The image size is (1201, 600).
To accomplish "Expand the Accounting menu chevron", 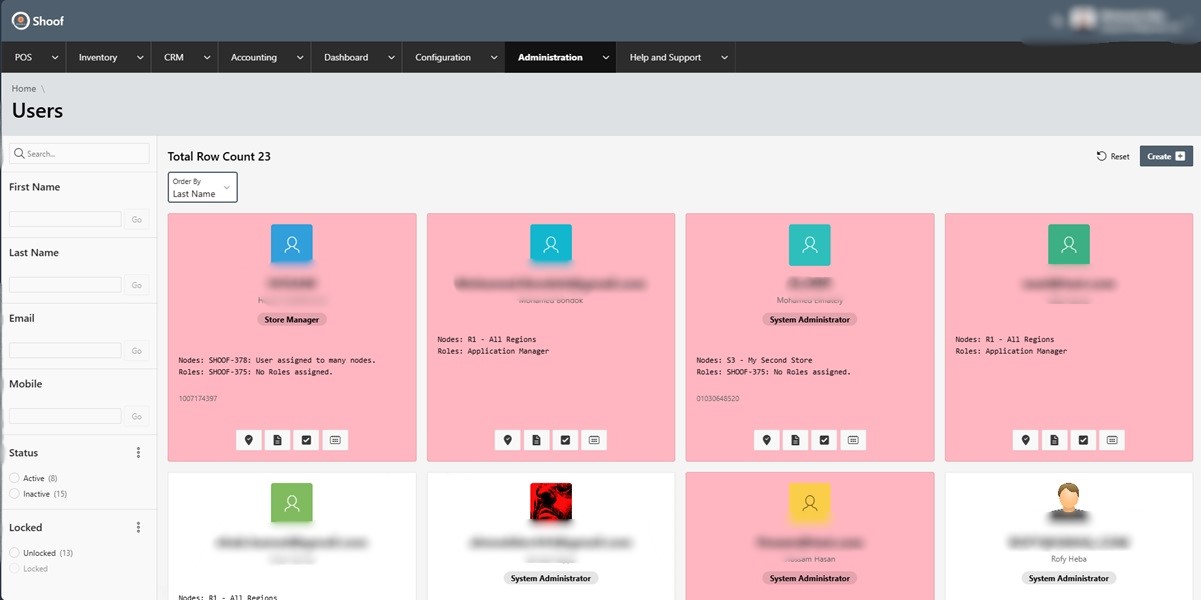I will tap(298, 58).
